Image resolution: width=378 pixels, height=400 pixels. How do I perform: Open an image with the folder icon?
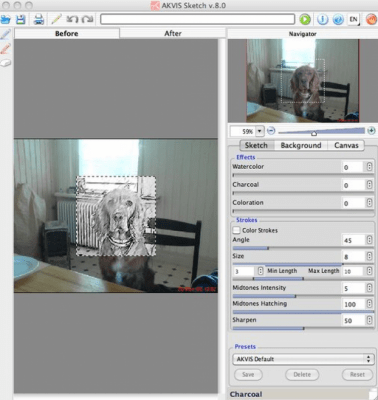coord(5,19)
